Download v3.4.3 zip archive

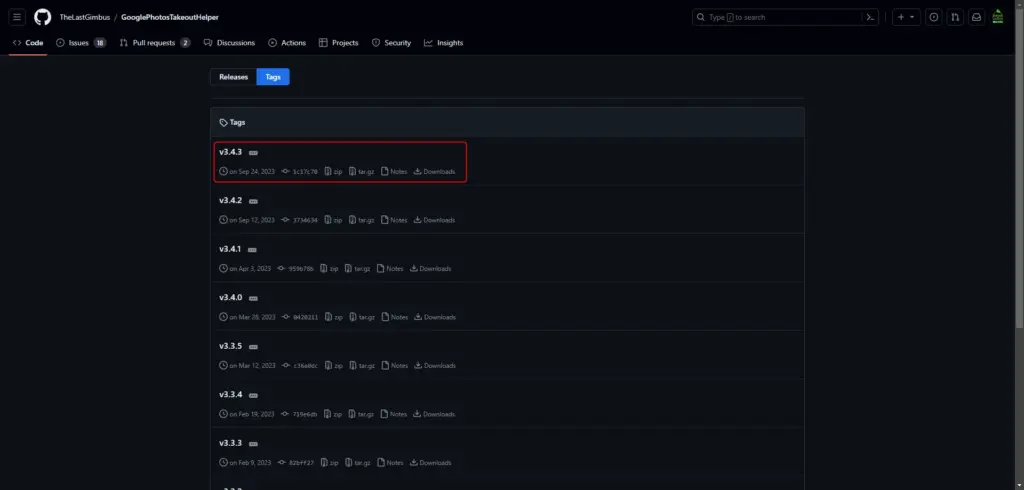coord(333,172)
